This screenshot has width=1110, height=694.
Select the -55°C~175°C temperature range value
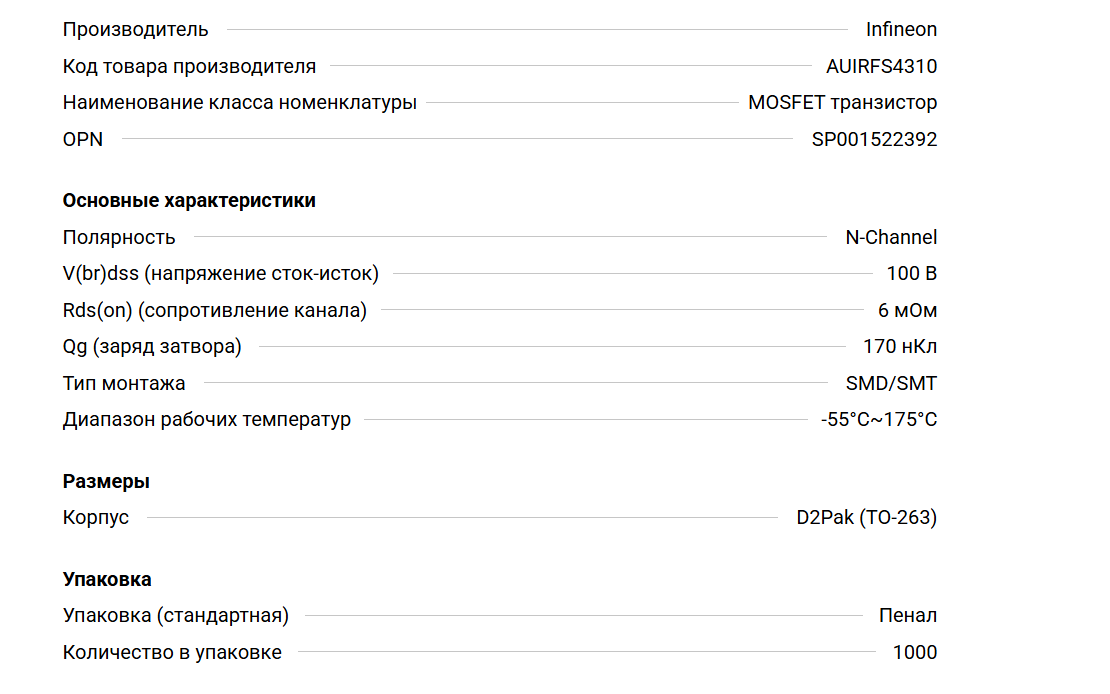pyautogui.click(x=878, y=420)
